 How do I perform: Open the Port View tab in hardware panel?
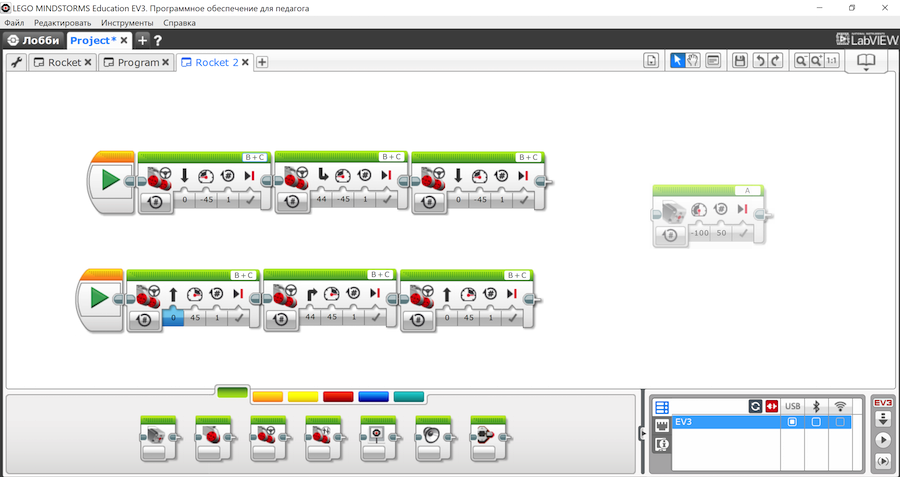tap(662, 425)
